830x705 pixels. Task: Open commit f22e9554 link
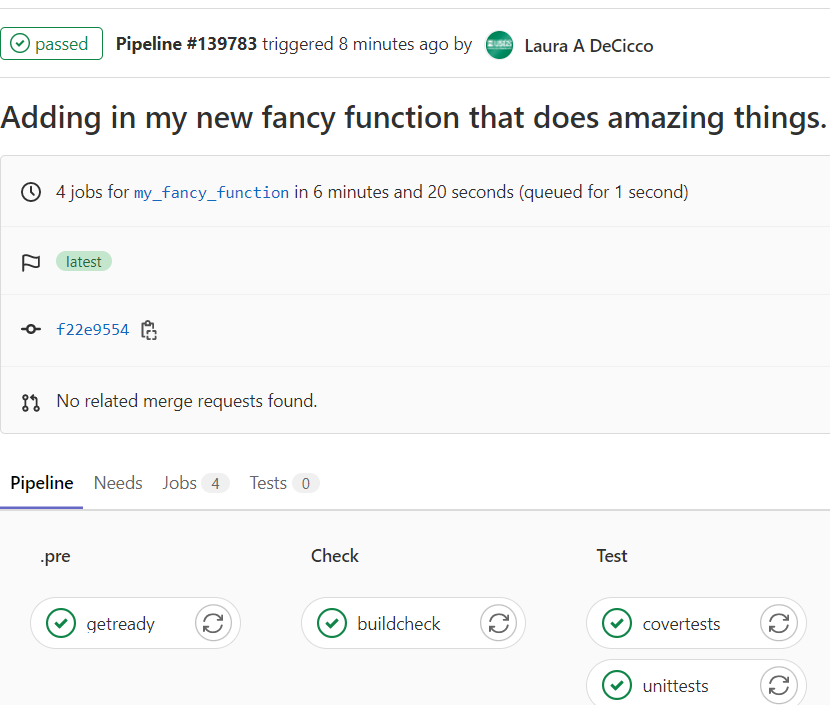tap(93, 330)
